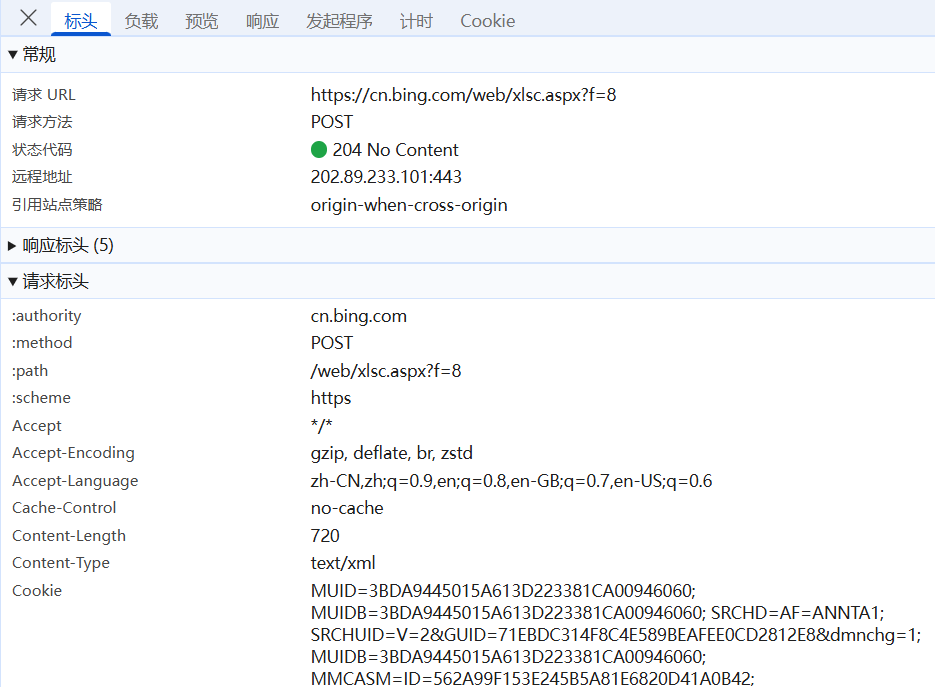This screenshot has height=687, width=935.
Task: Click the :method header name
Action: pyautogui.click(x=42, y=343)
